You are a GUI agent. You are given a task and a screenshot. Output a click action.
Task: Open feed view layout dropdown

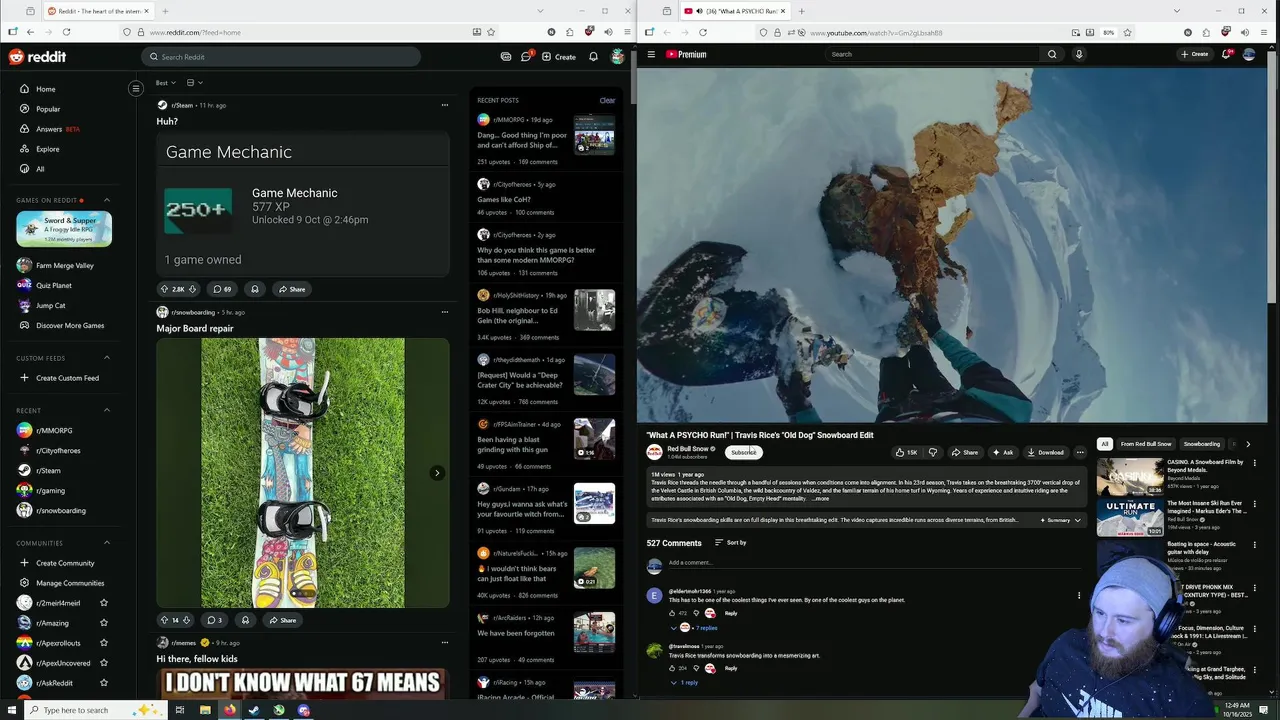[x=194, y=83]
